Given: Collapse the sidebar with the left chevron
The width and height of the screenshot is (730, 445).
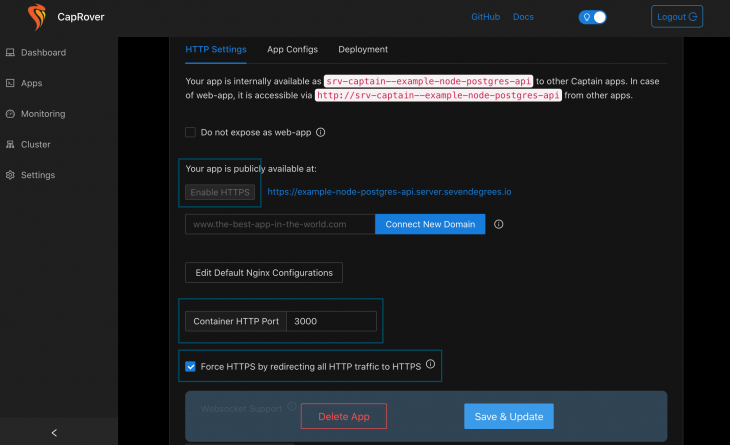Looking at the screenshot, I should click(x=54, y=433).
